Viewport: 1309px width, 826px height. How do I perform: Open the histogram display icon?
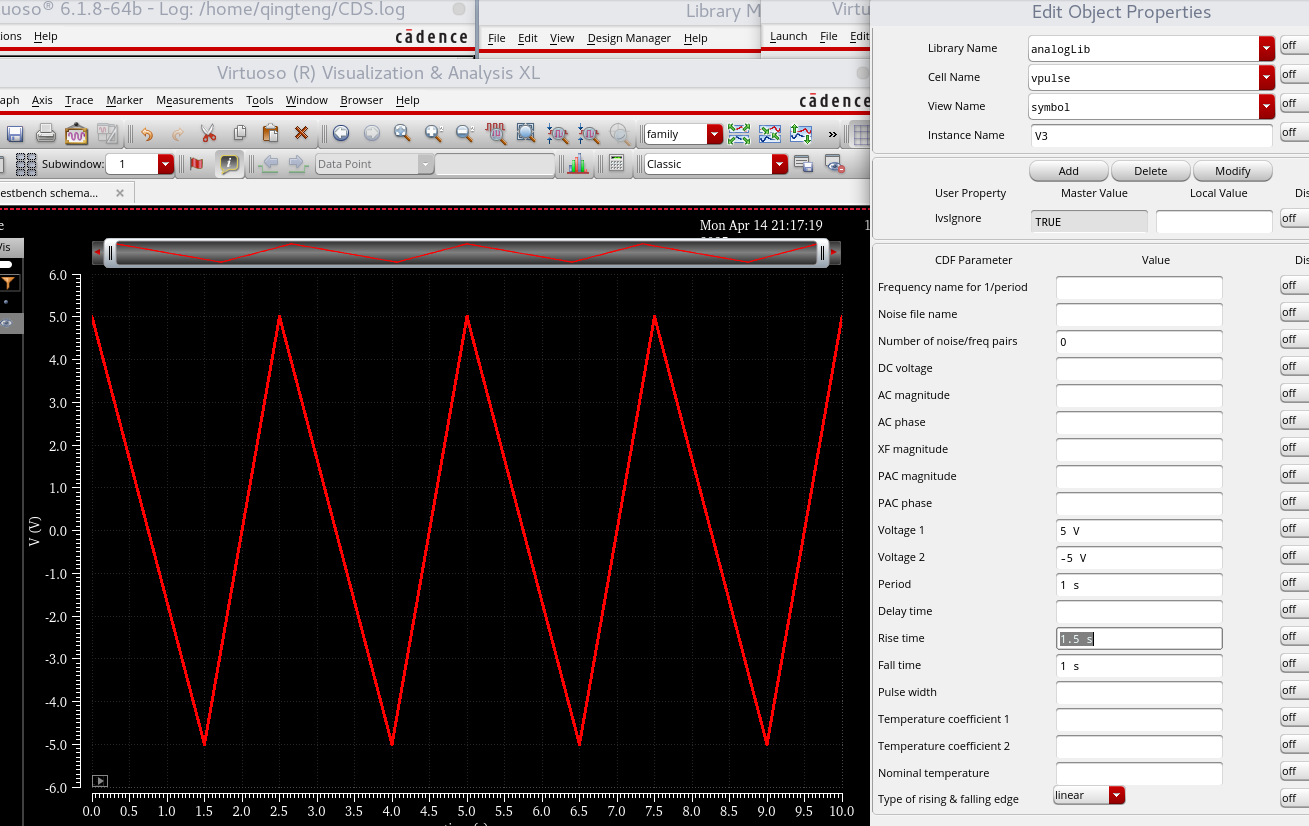point(577,164)
